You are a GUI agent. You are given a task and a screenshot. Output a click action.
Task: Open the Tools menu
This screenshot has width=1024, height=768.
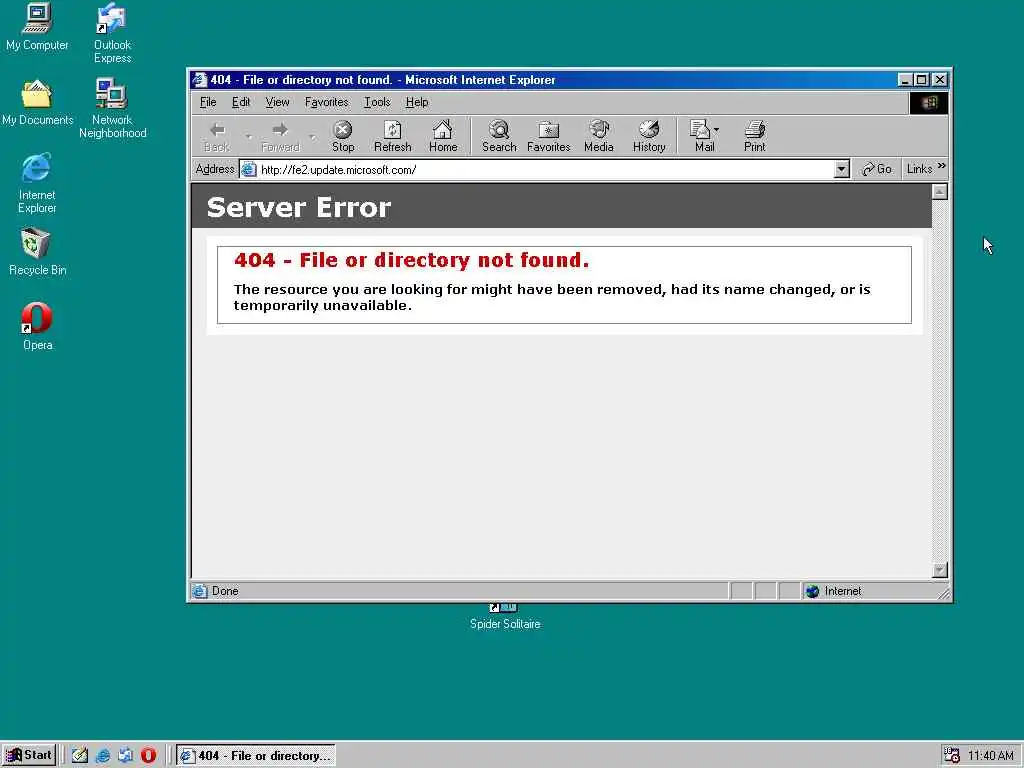click(x=377, y=102)
